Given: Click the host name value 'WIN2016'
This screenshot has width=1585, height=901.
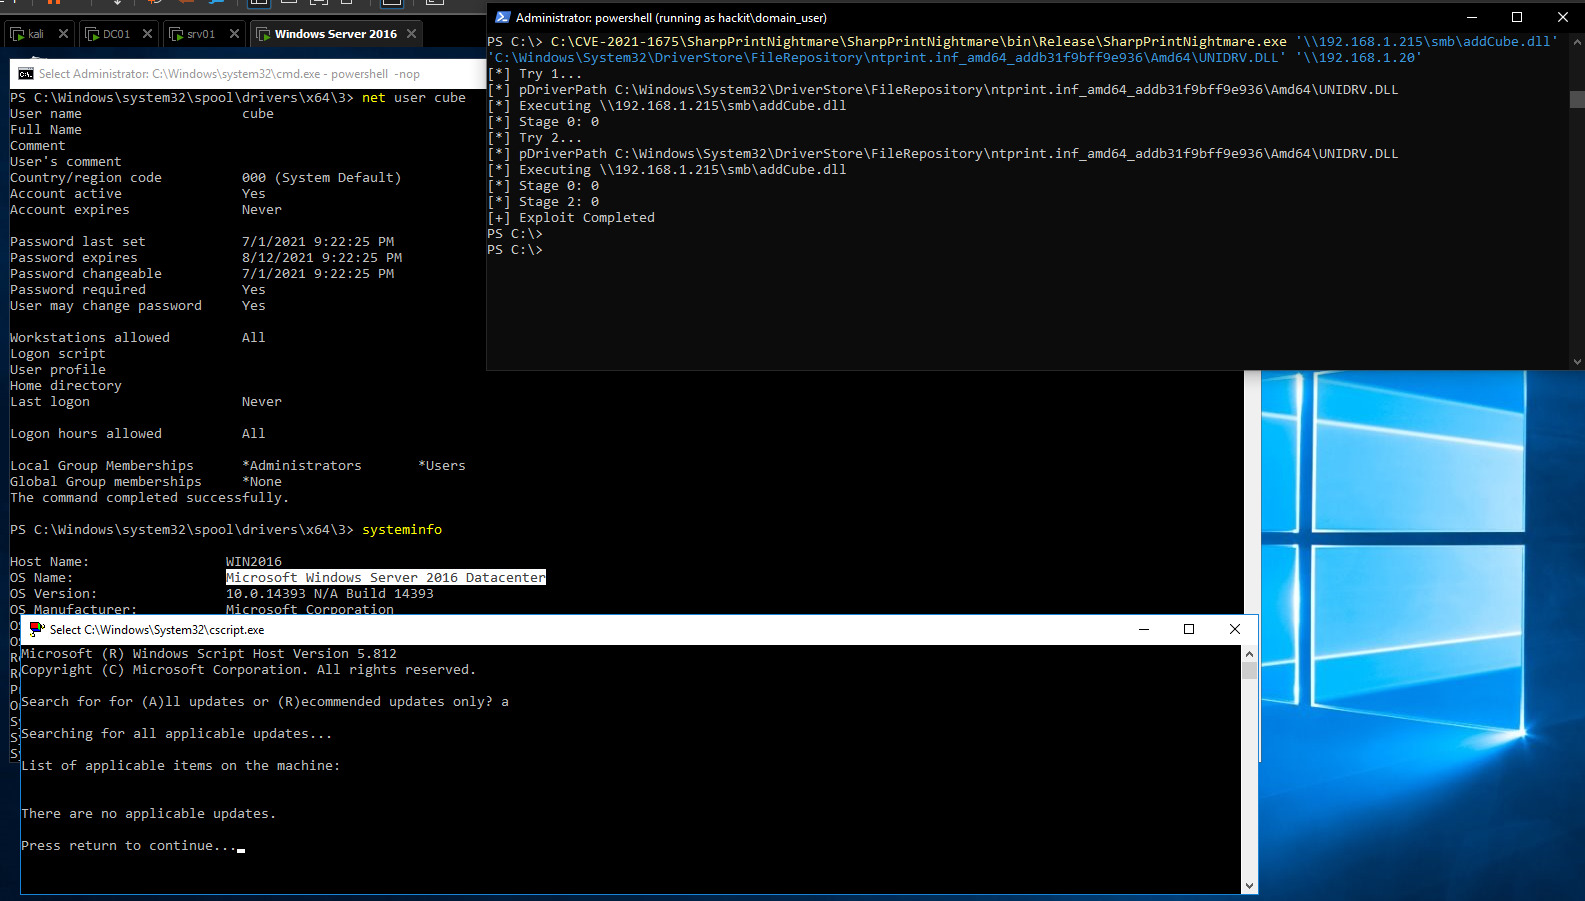Looking at the screenshot, I should point(254,562).
